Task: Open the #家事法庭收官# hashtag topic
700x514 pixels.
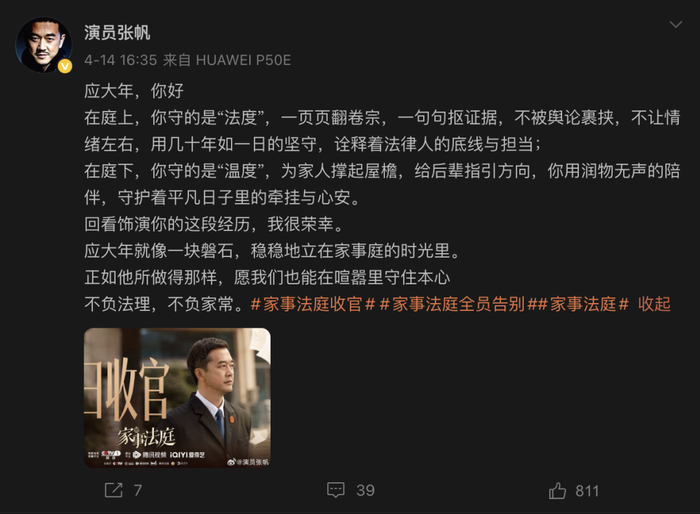Action: [312, 304]
